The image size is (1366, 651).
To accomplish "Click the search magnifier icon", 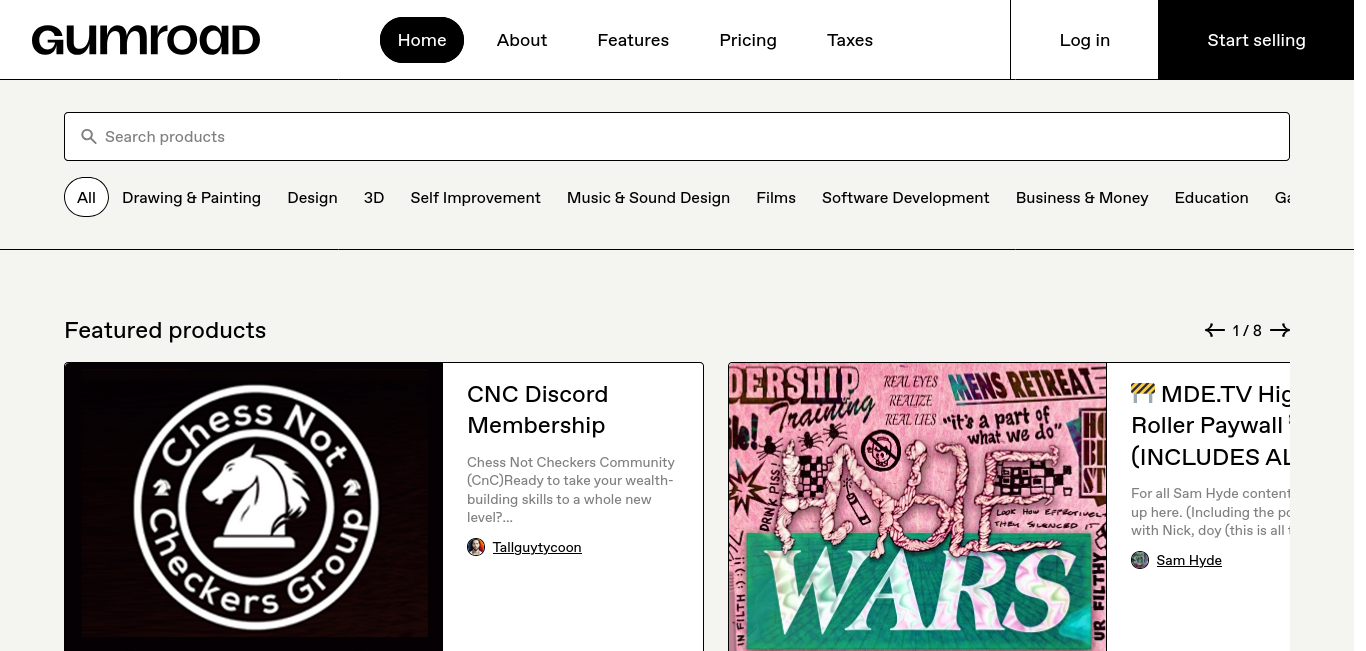I will point(89,137).
